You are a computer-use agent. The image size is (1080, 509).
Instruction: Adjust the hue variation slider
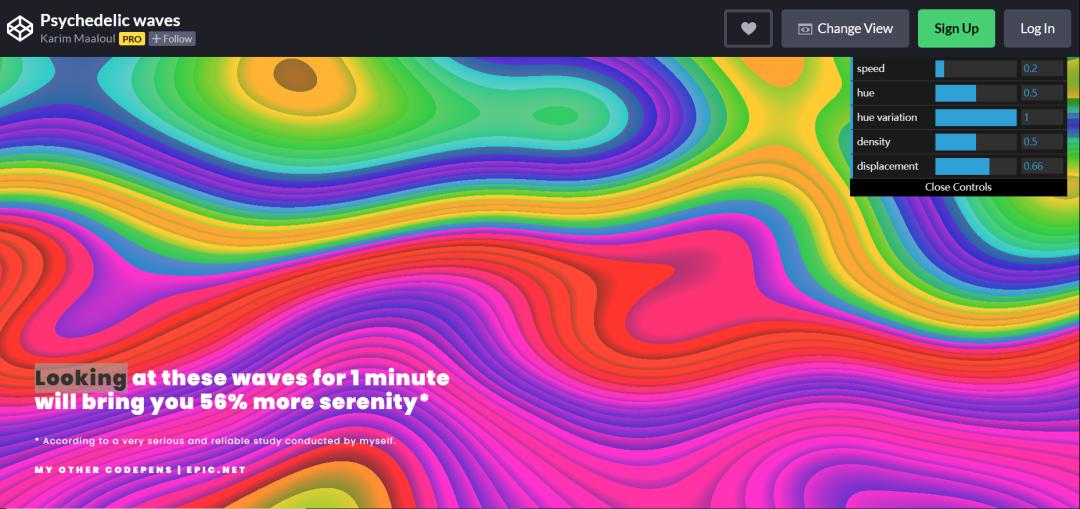coord(975,117)
